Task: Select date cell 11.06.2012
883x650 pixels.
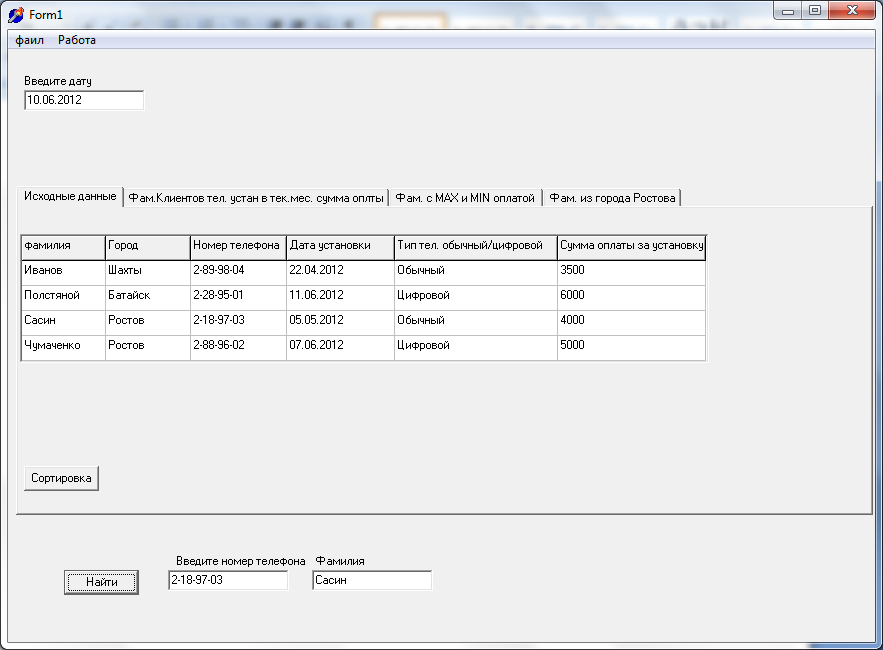Action: point(340,297)
